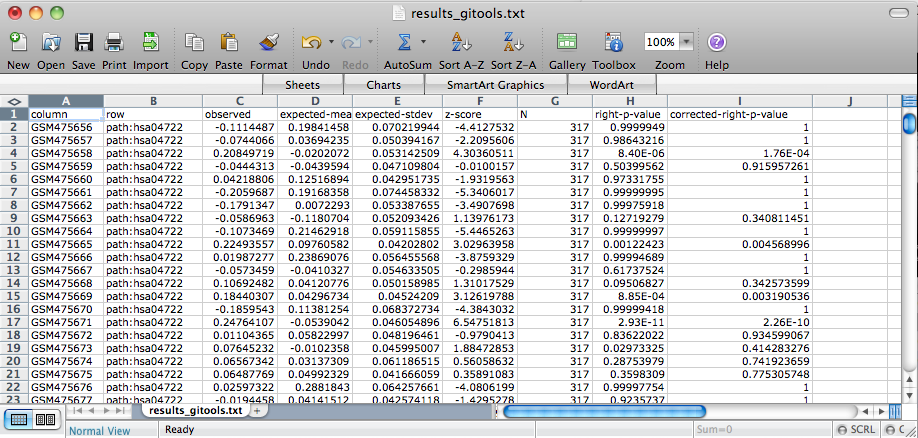Go to the first sheet tab arrow
918x438 pixels.
pos(78,410)
